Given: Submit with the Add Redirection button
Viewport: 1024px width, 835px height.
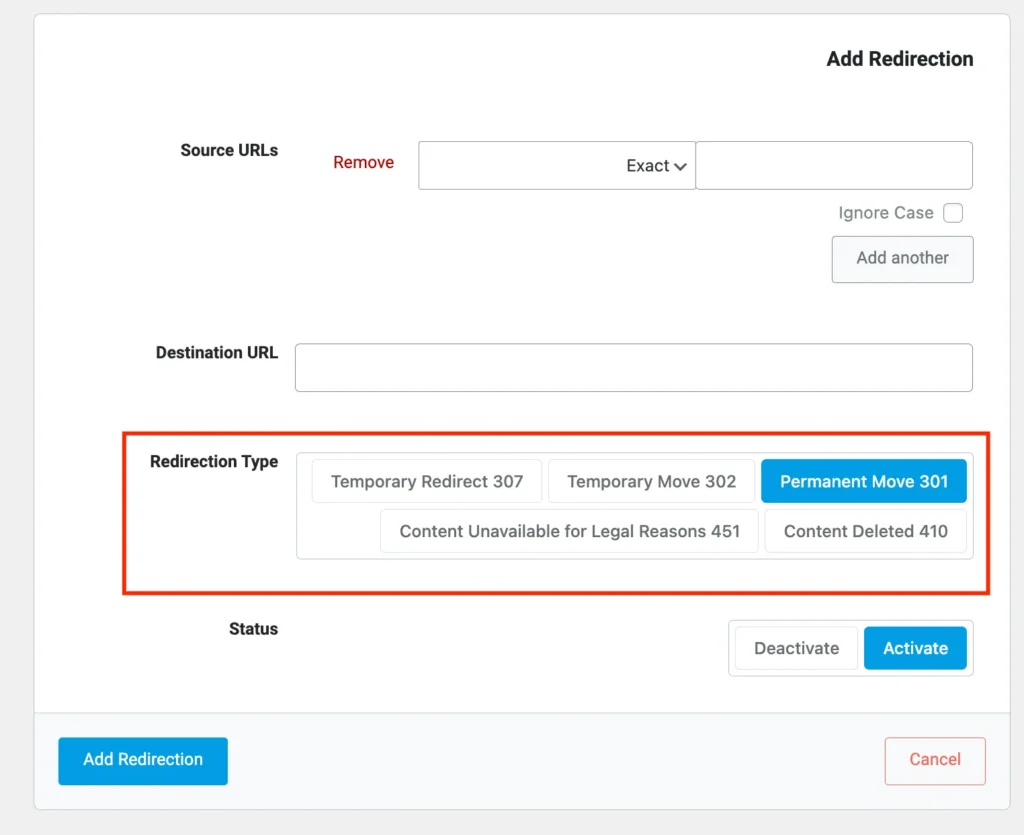Looking at the screenshot, I should coord(143,761).
